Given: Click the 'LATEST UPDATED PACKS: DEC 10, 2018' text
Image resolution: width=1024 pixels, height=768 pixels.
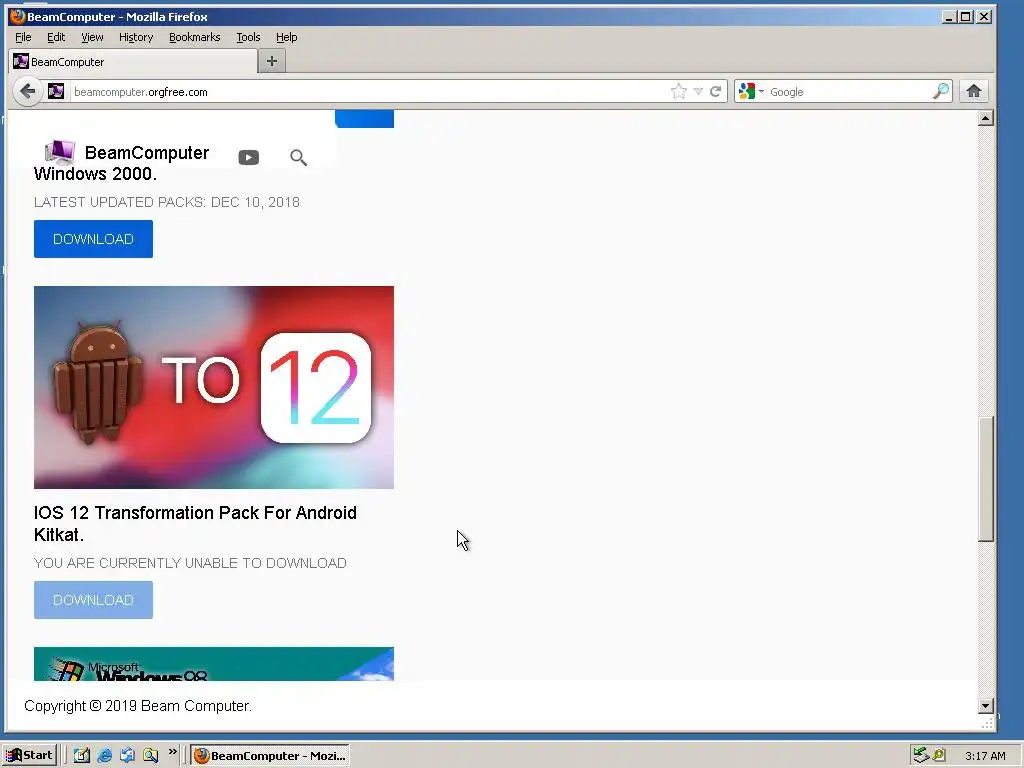Looking at the screenshot, I should [x=167, y=202].
